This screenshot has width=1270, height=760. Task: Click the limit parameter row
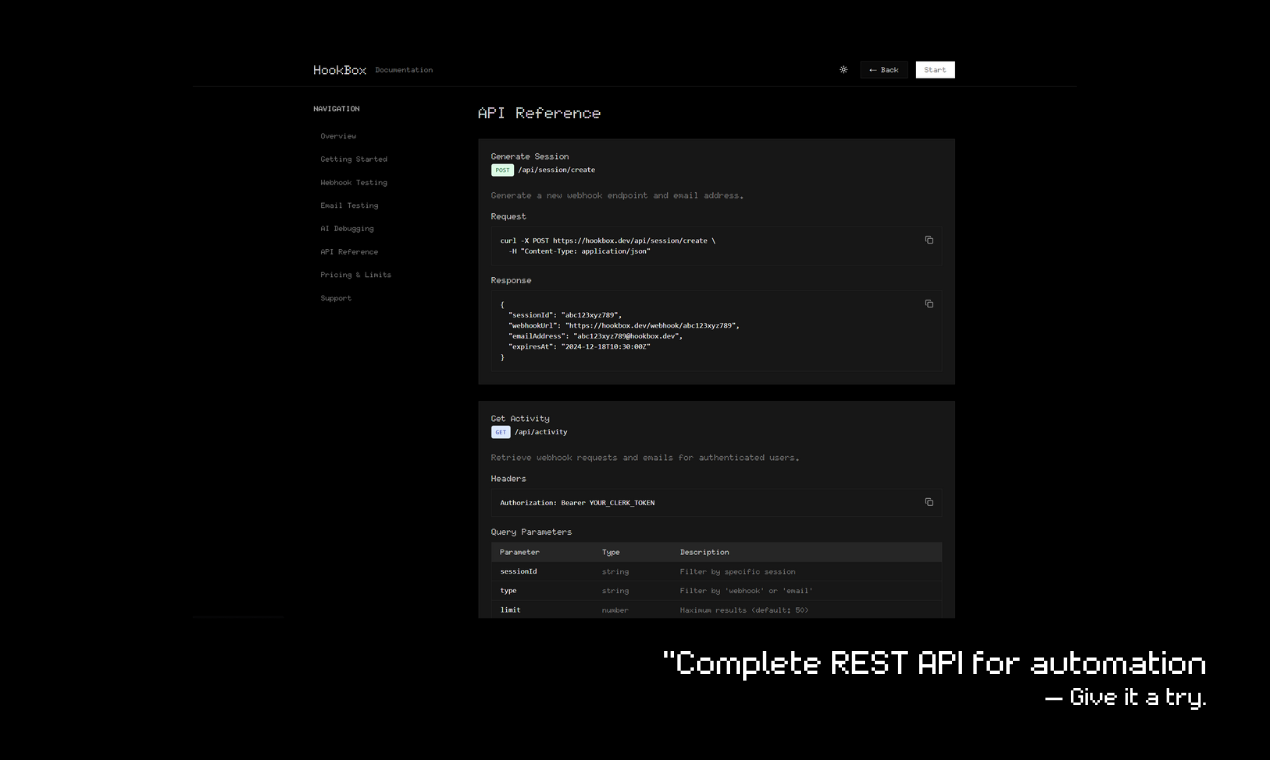pyautogui.click(x=716, y=610)
